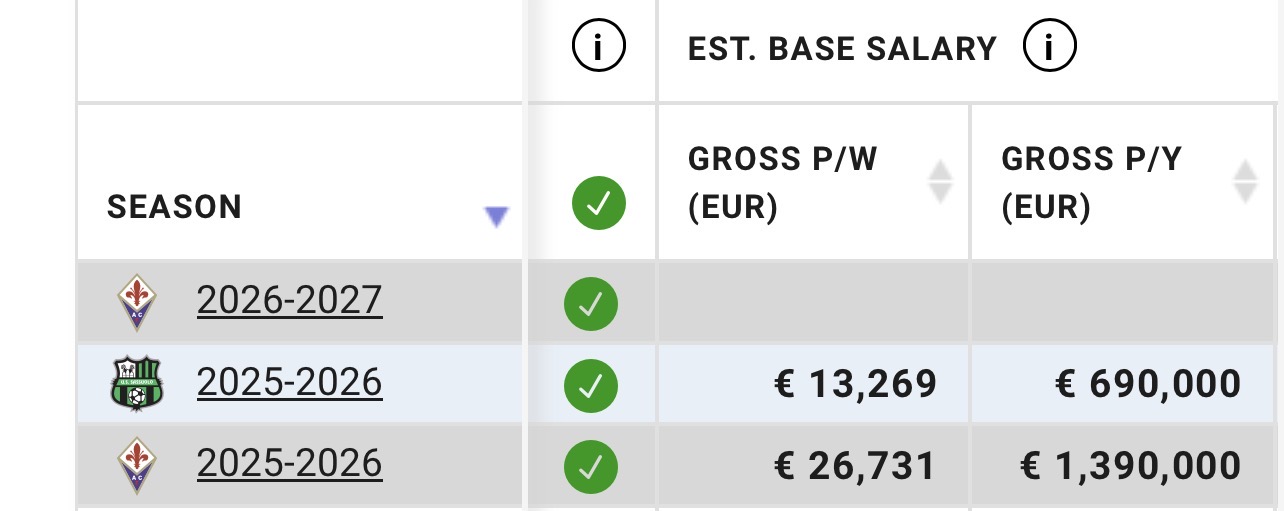Toggle the green check in the €26,731 row
The image size is (1284, 511).
pos(591,466)
